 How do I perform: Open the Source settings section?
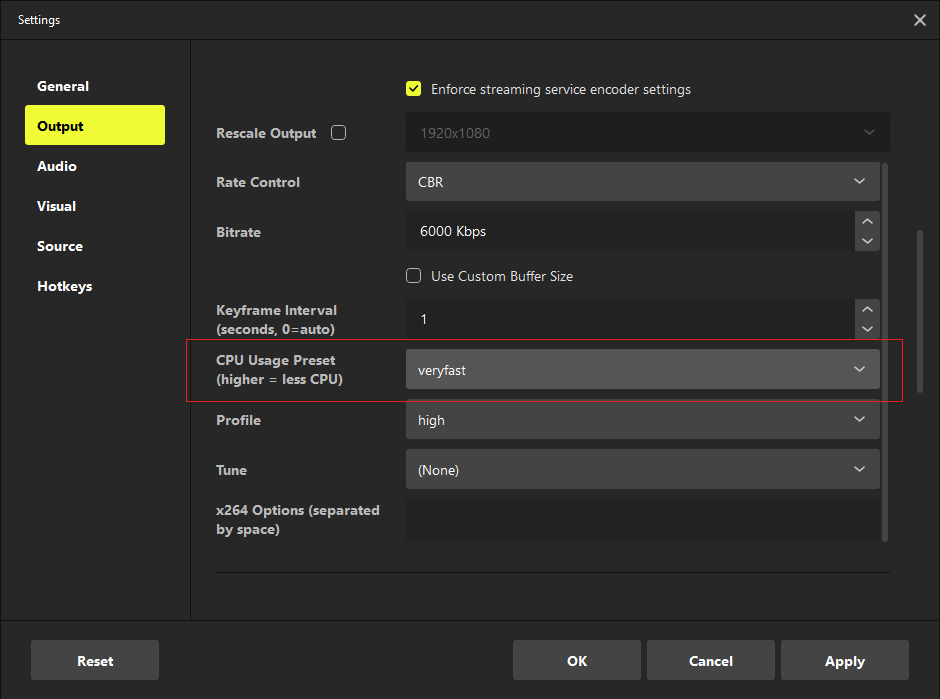(x=59, y=246)
